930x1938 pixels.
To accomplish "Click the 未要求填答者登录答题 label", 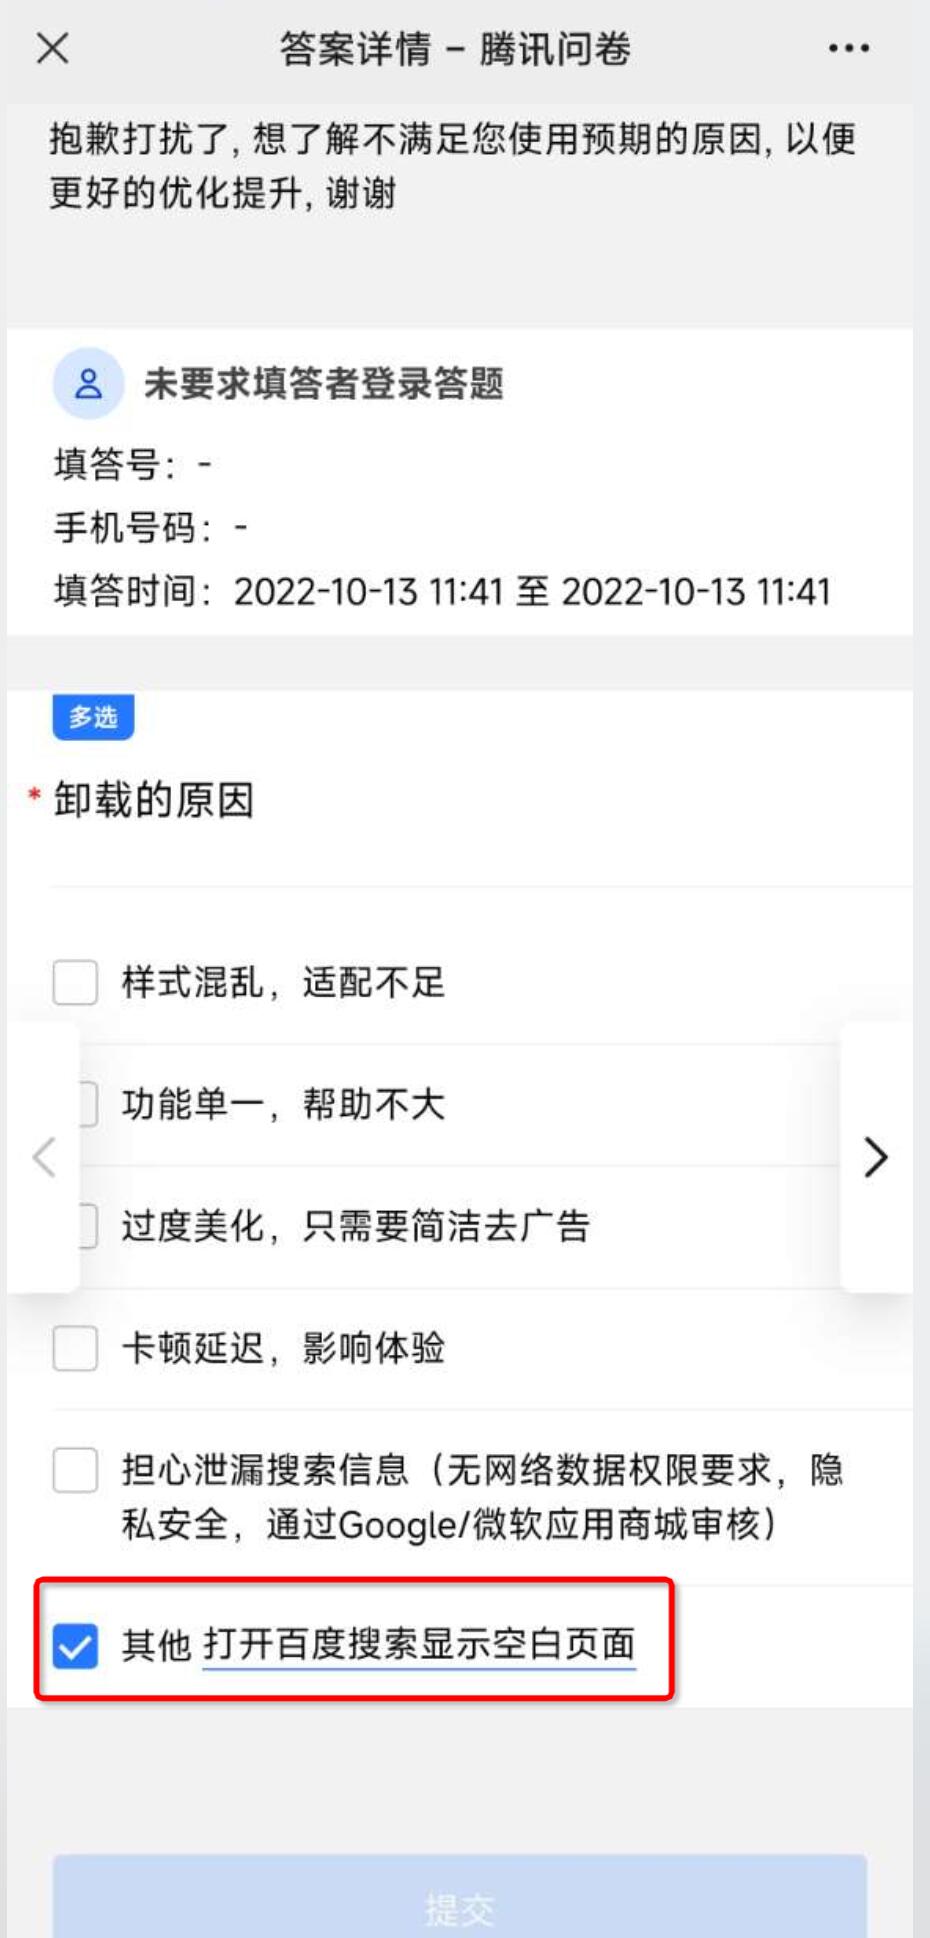I will pos(324,383).
